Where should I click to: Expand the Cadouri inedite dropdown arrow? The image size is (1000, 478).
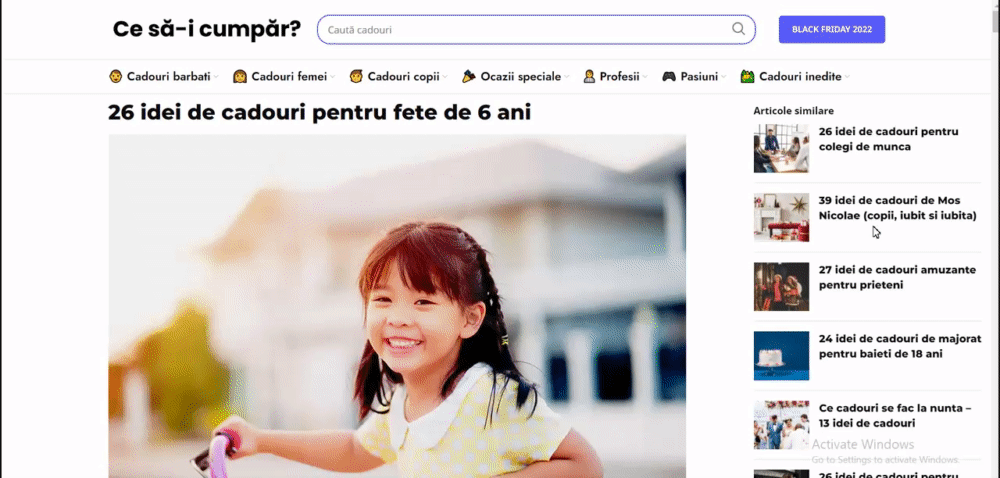(x=847, y=77)
